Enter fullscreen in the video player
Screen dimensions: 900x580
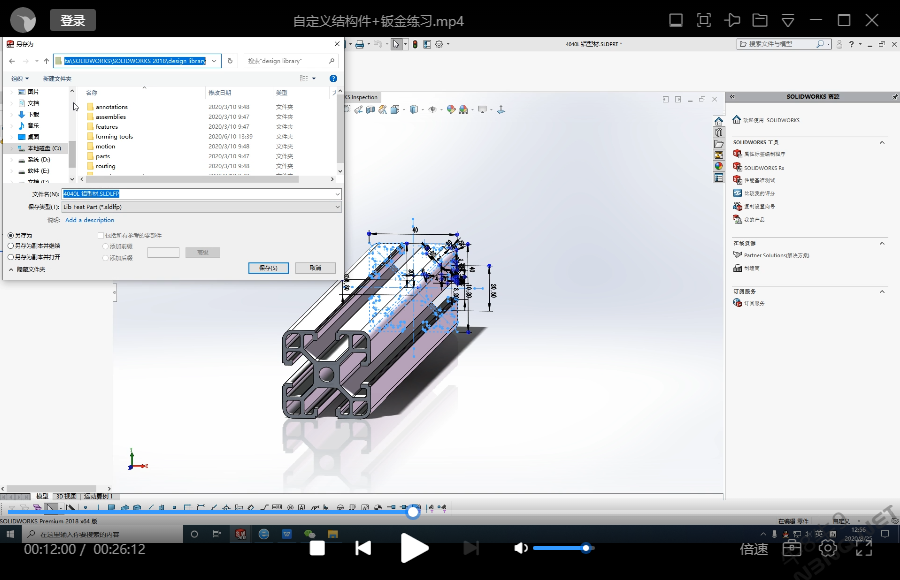pyautogui.click(x=864, y=548)
